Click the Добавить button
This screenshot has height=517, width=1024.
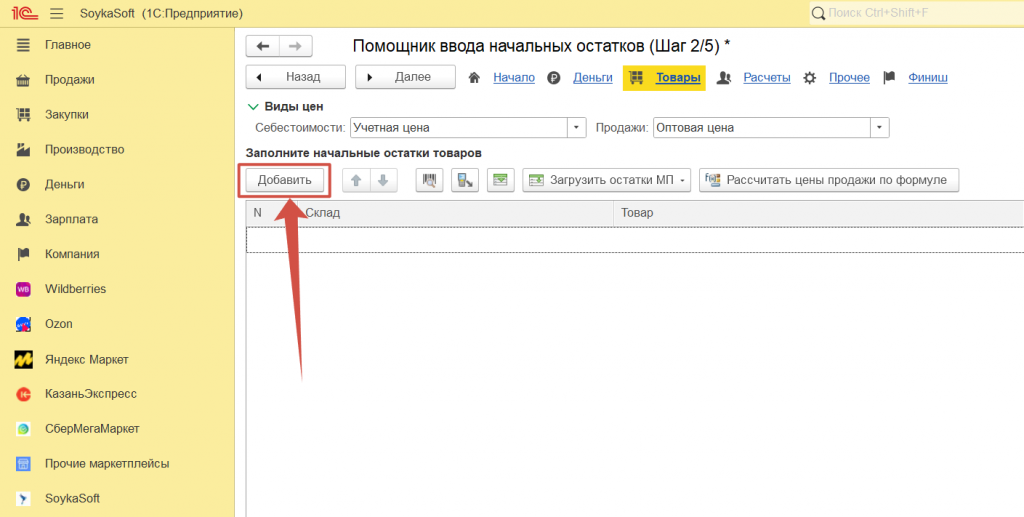(x=285, y=180)
